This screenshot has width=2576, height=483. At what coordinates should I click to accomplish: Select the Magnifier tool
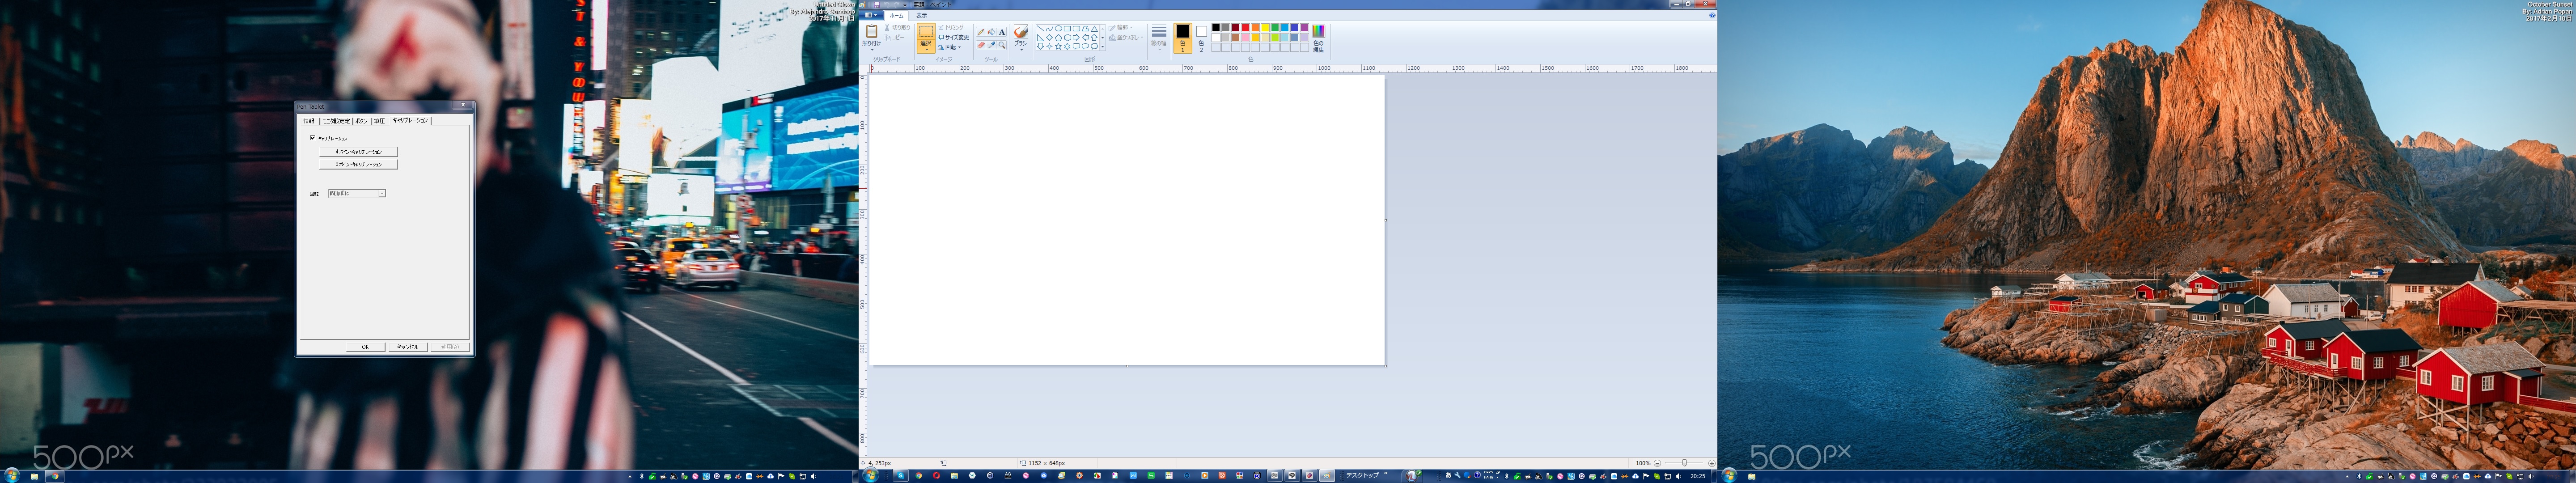point(1002,45)
